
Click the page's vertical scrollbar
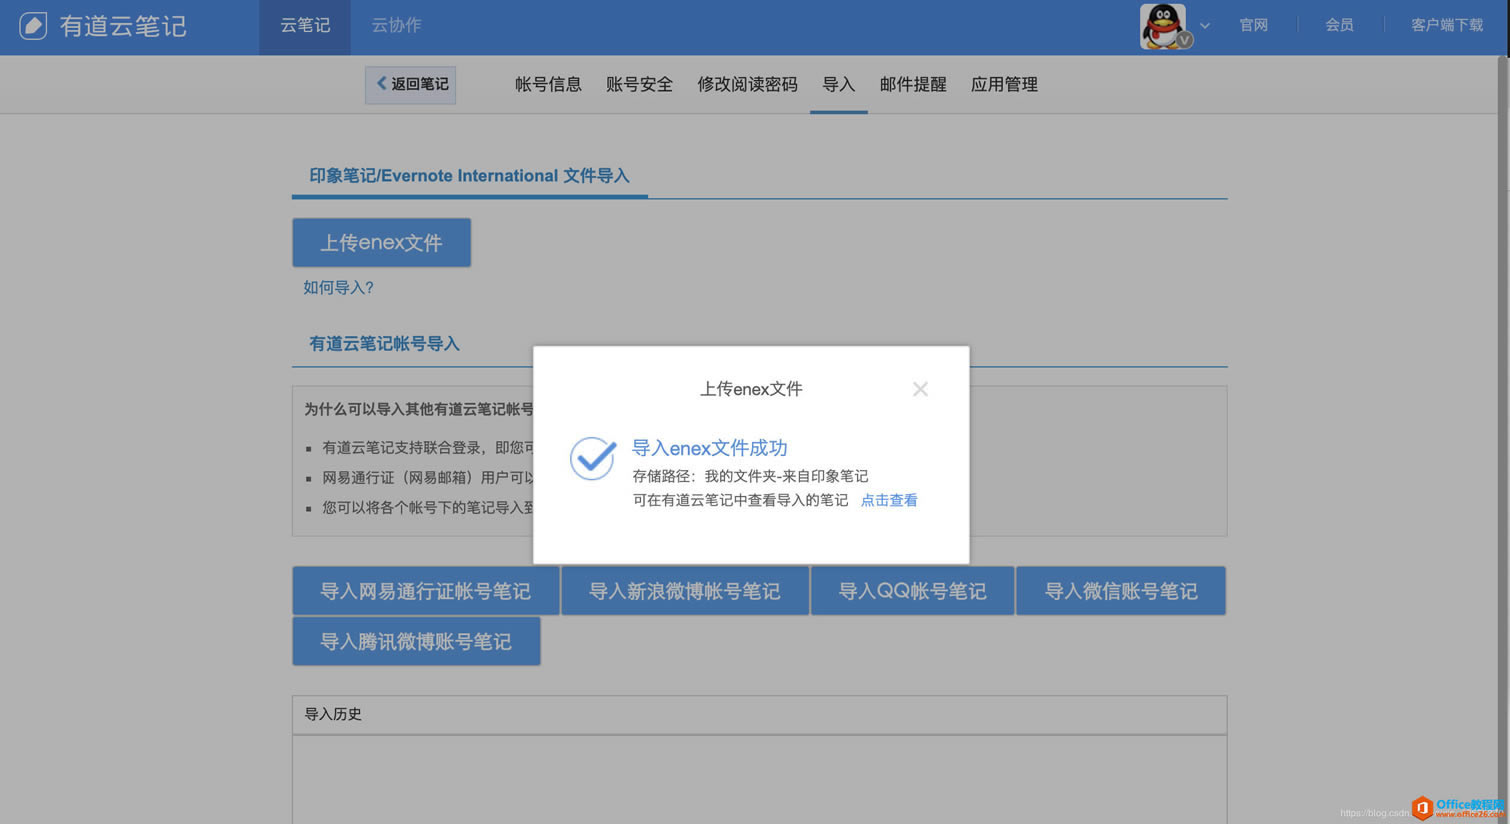pos(1502,400)
